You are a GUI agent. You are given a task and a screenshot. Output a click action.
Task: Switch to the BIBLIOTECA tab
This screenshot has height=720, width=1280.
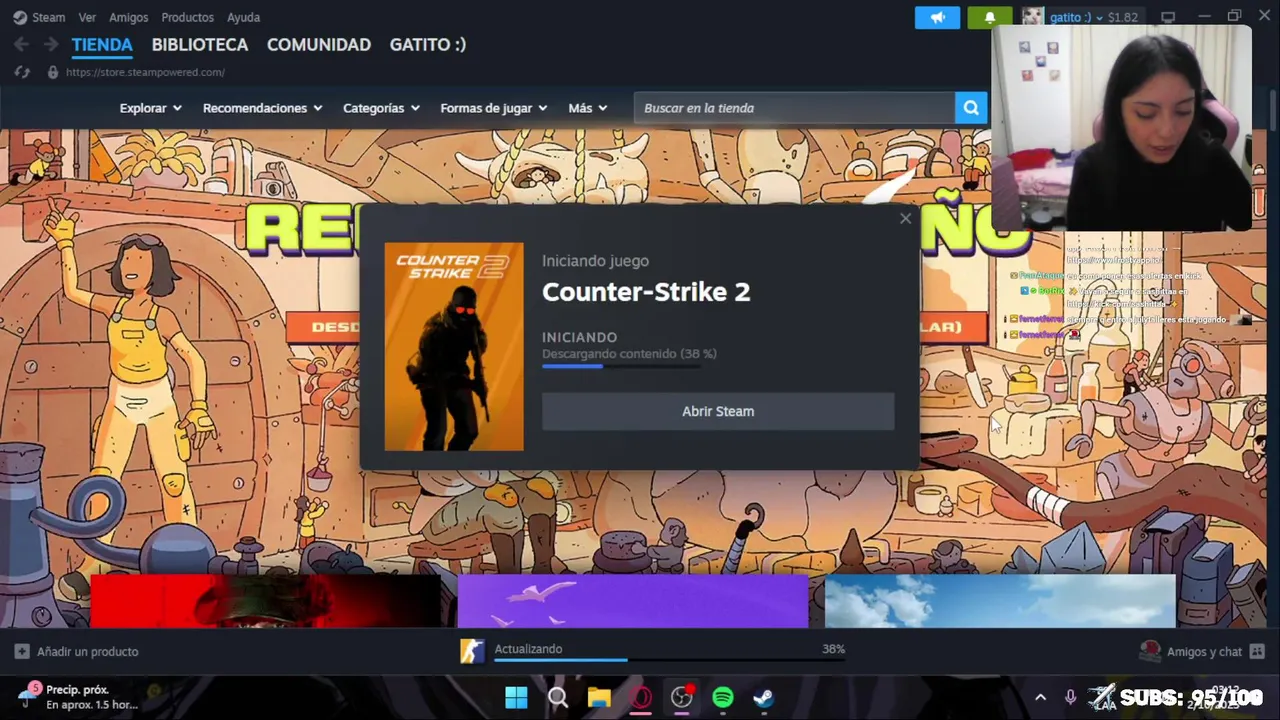pyautogui.click(x=200, y=45)
